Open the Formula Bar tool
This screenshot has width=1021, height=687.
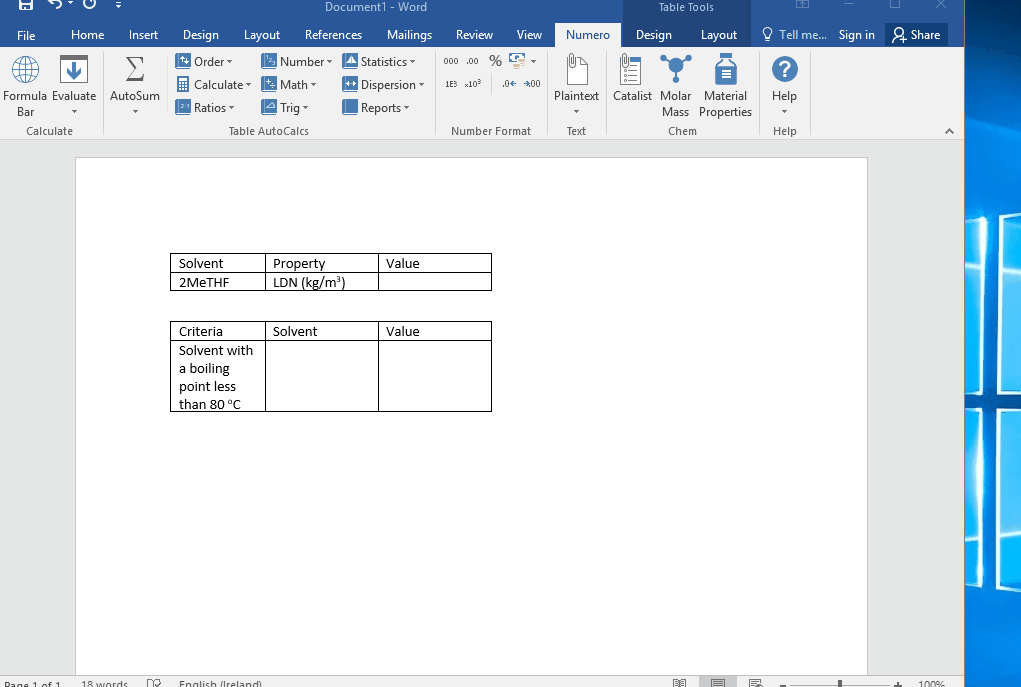point(25,85)
